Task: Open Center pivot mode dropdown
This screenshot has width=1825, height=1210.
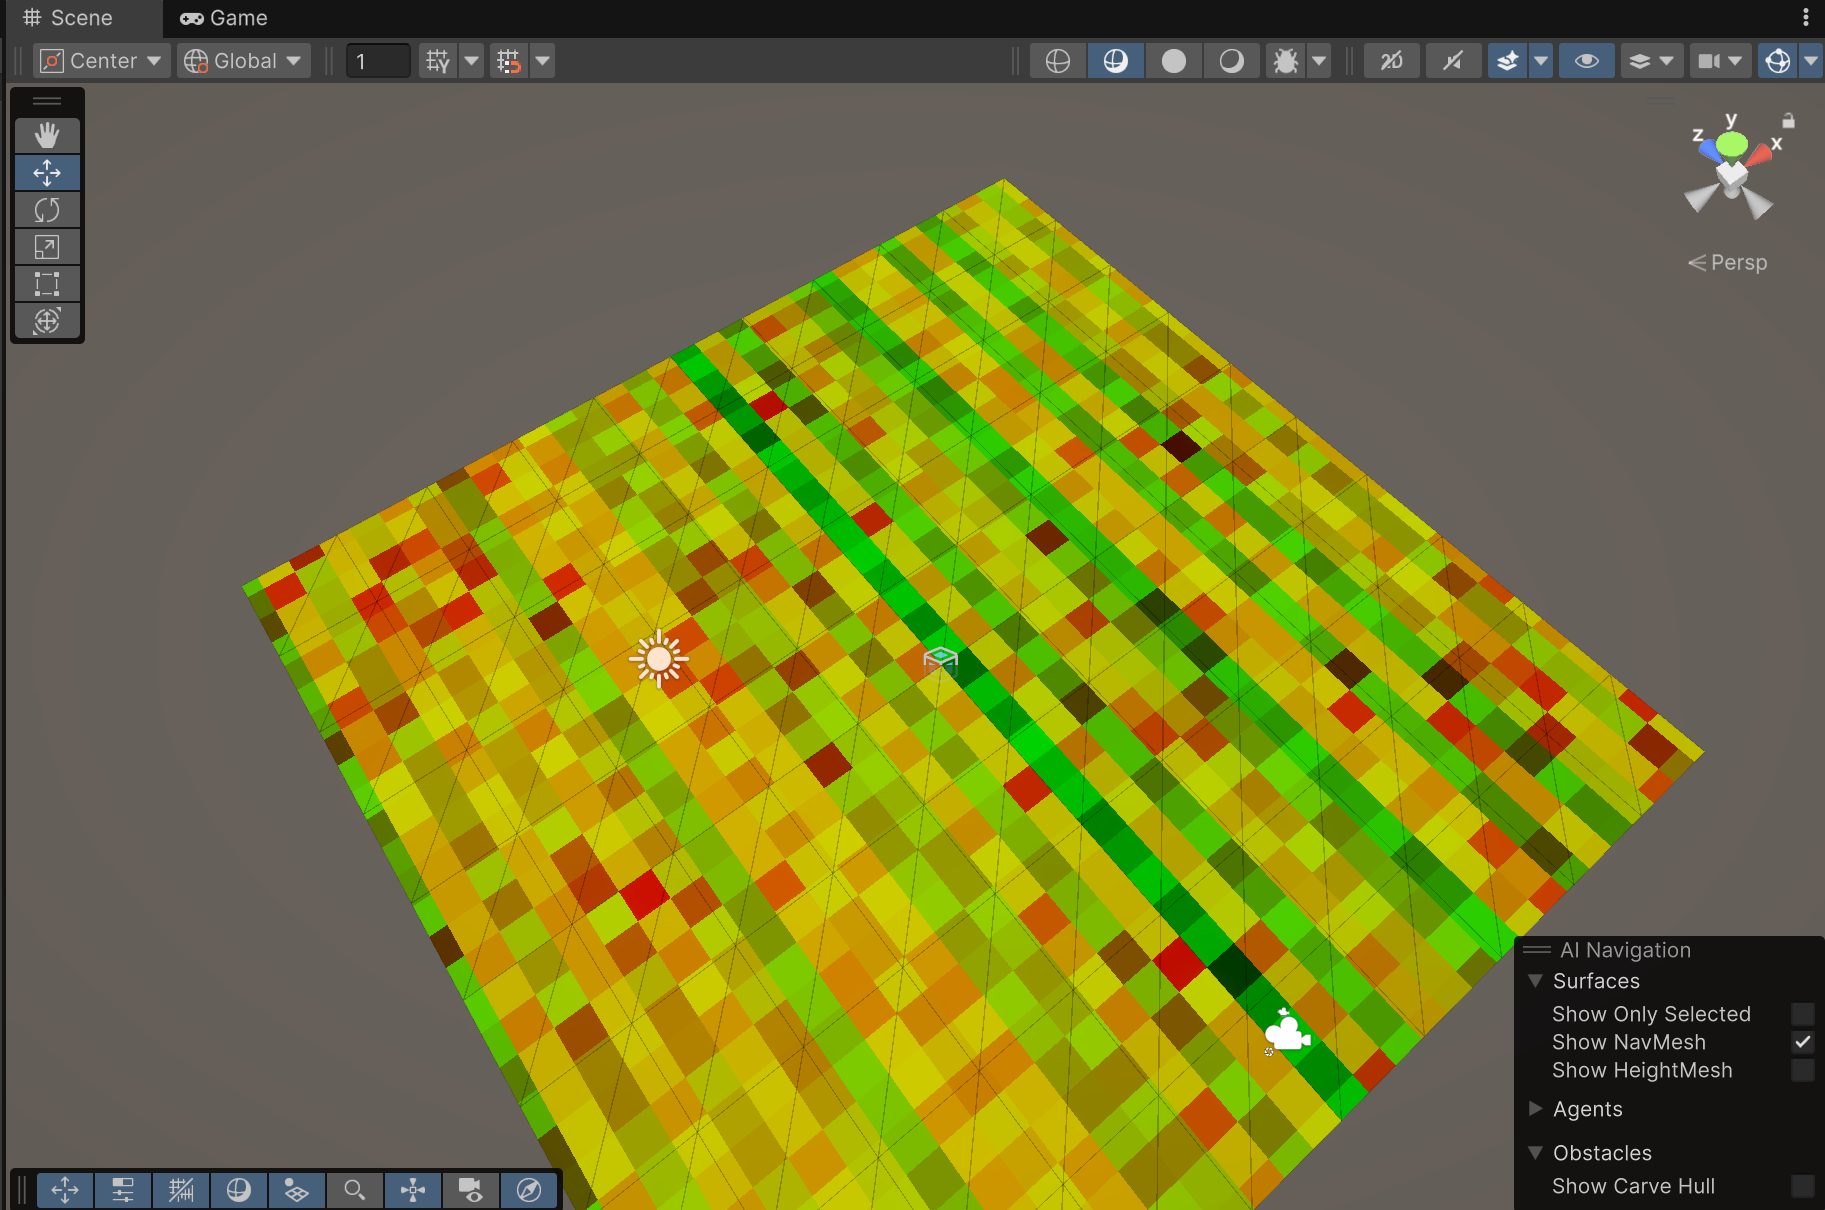Action: tap(100, 61)
